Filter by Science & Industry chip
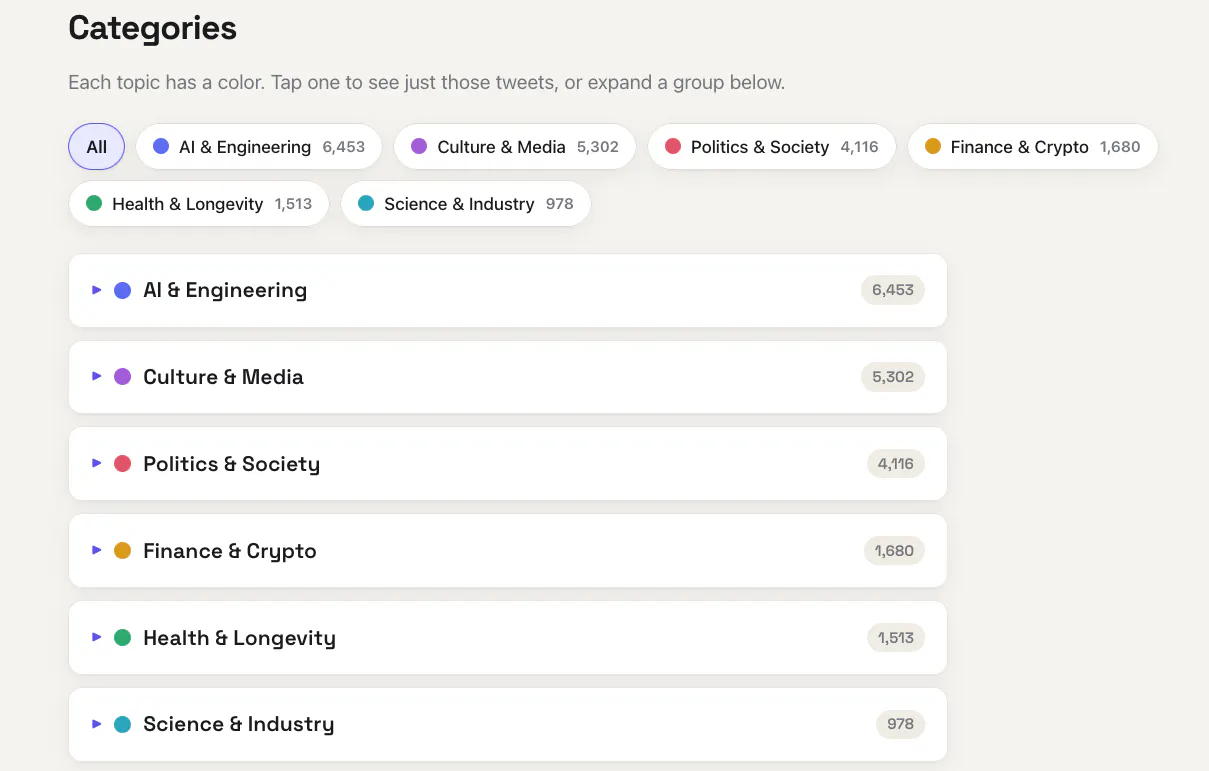Viewport: 1209px width, 771px height. pos(466,204)
